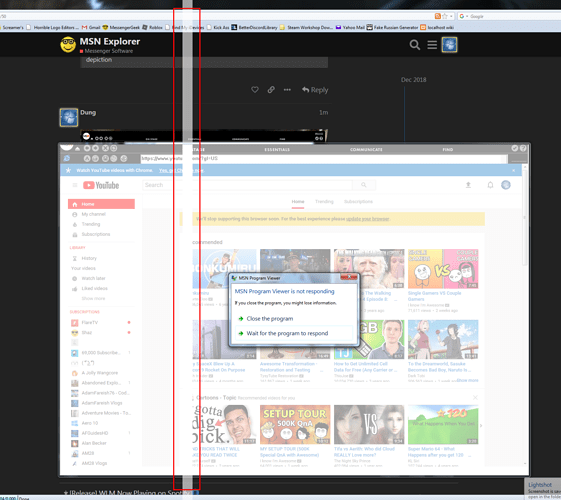This screenshot has width=561, height=500.
Task: Switch to the Trending tab on YouTube
Action: click(324, 201)
